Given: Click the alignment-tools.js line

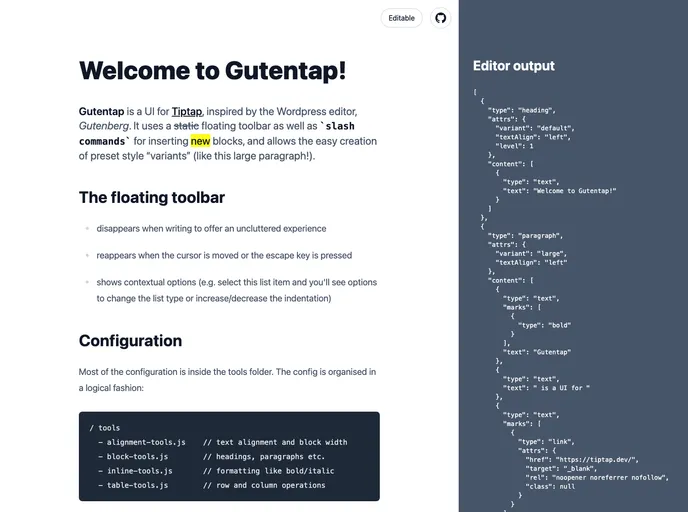Looking at the screenshot, I should coord(222,442).
